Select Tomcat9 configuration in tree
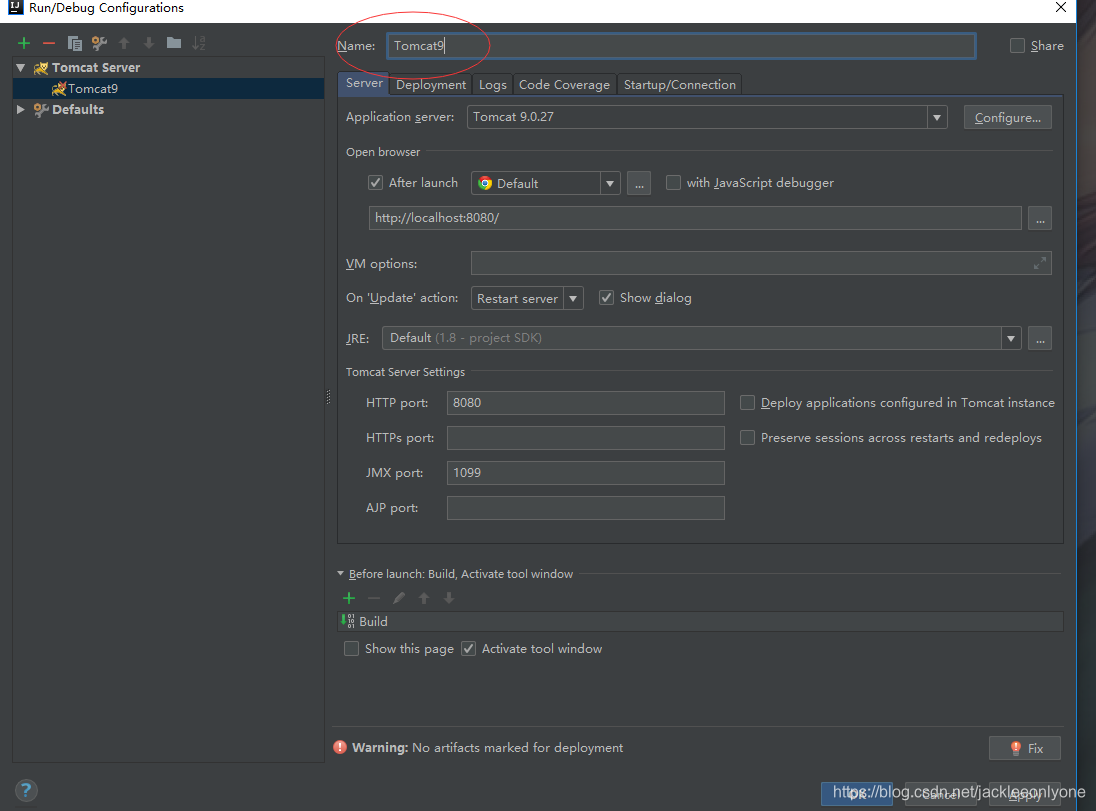Viewport: 1096px width, 811px height. click(x=168, y=89)
